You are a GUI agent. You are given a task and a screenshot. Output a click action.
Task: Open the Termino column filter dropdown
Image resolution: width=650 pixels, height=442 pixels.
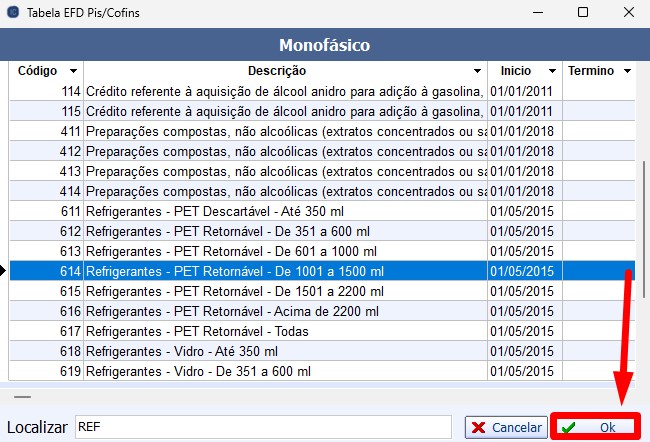coord(627,71)
